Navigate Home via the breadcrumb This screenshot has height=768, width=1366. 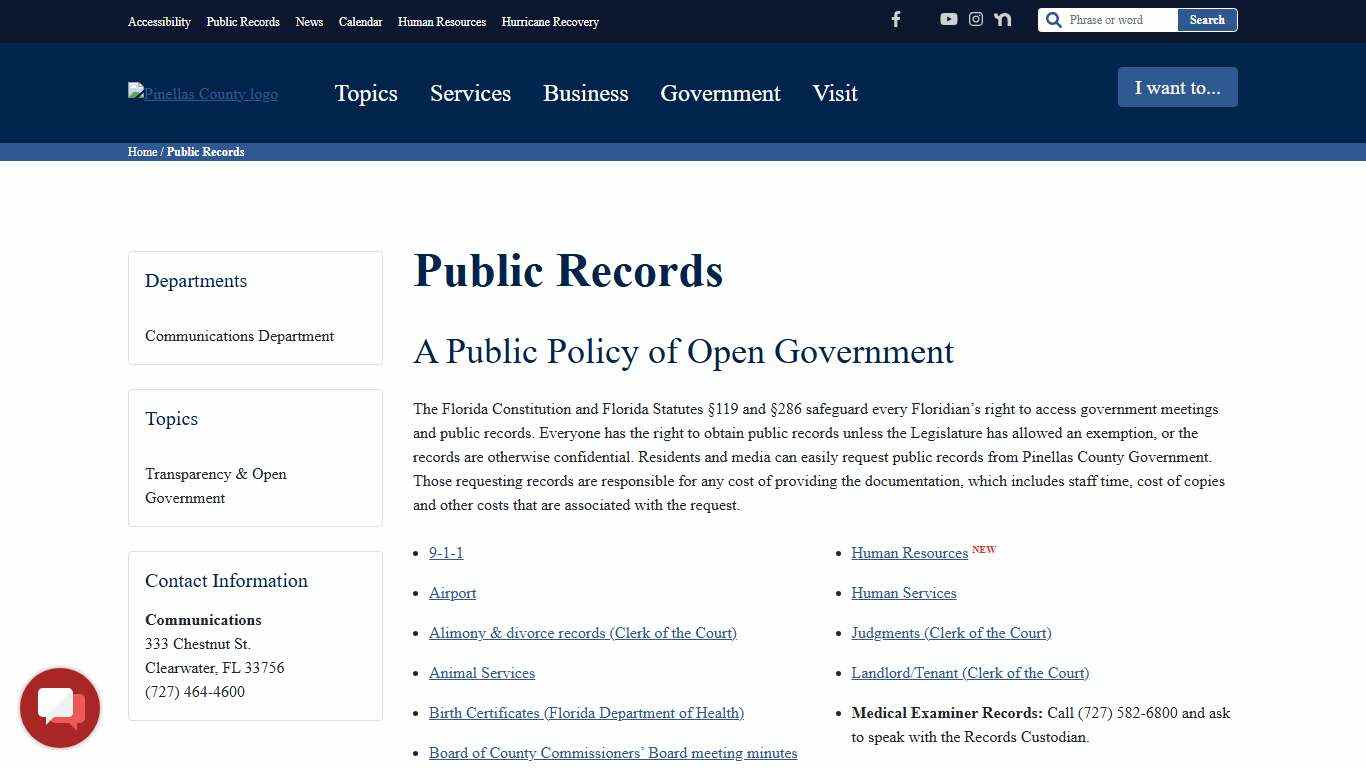click(142, 151)
